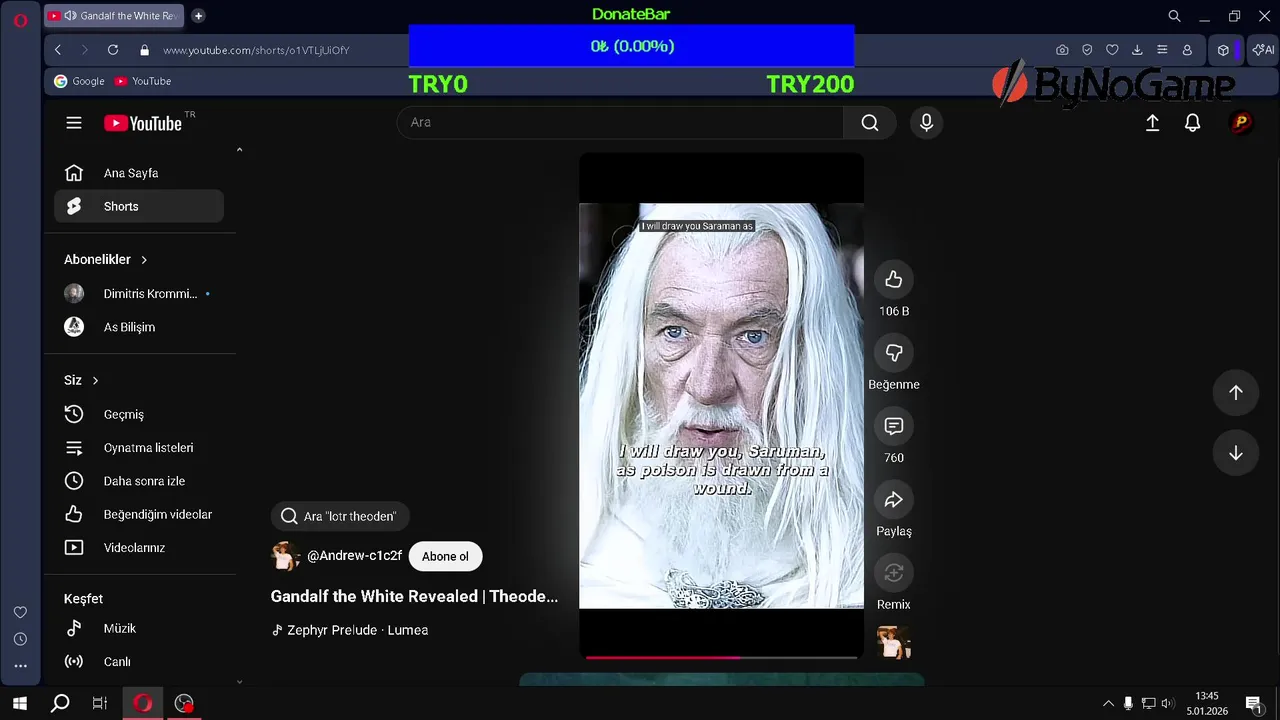This screenshot has width=1280, height=720.
Task: Open the AI assistant button
Action: 1263,50
